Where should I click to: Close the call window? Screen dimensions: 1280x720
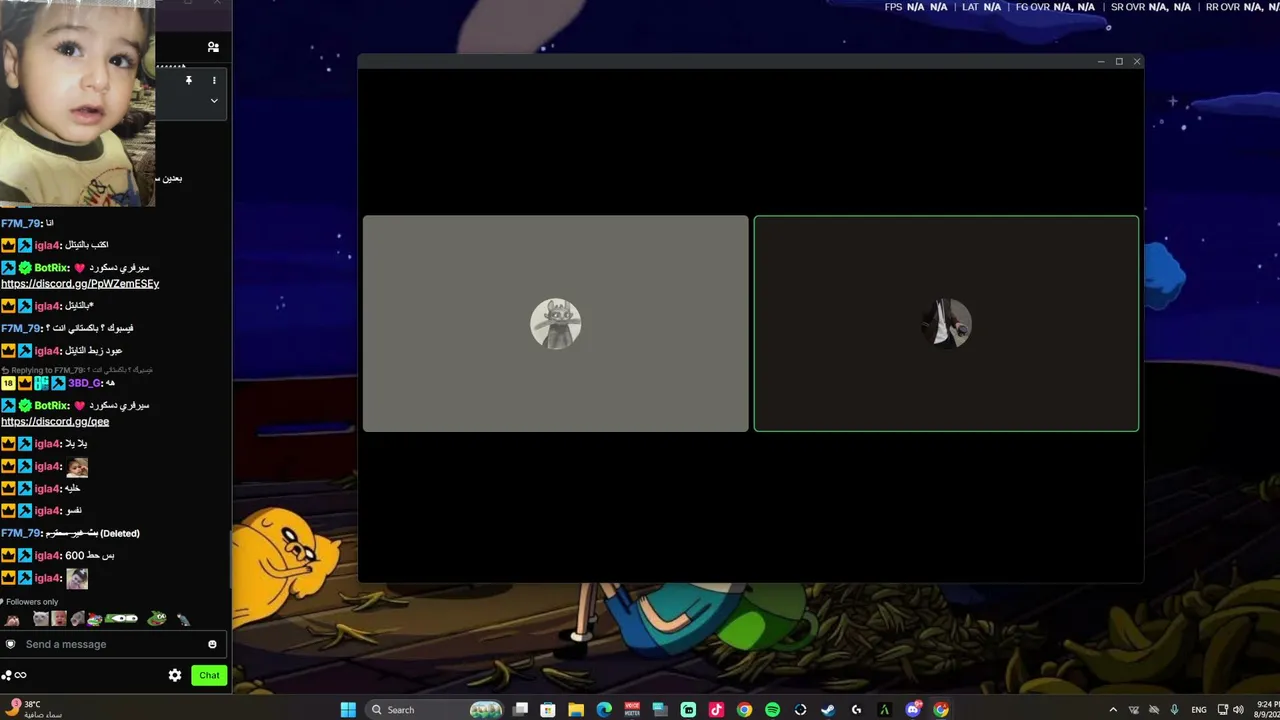pyautogui.click(x=1137, y=62)
